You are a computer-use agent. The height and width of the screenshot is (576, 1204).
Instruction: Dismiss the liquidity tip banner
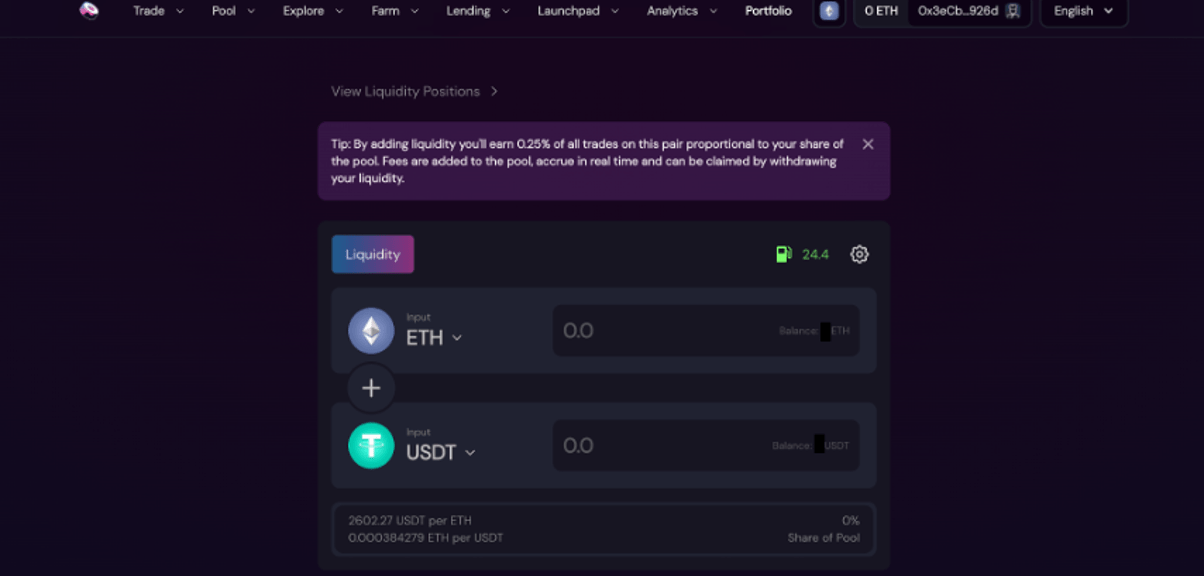click(x=868, y=144)
